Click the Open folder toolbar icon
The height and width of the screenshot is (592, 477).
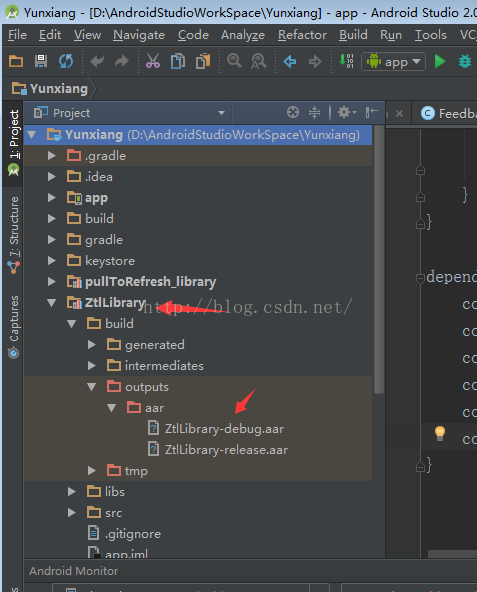16,61
